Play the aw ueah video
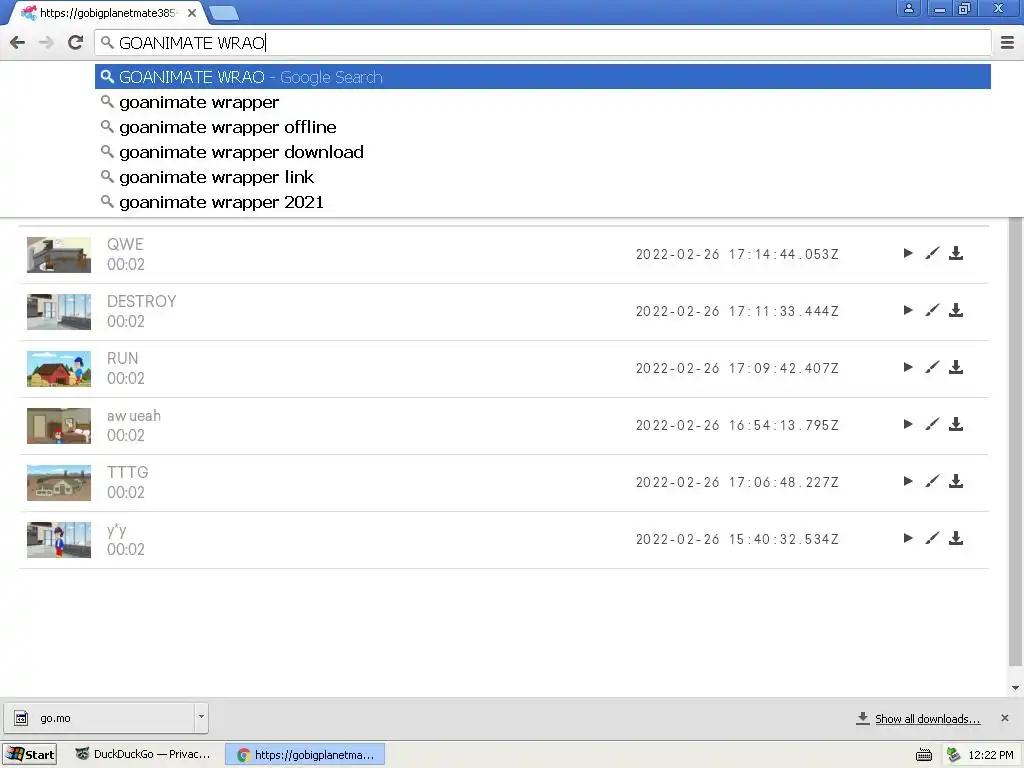 [908, 424]
